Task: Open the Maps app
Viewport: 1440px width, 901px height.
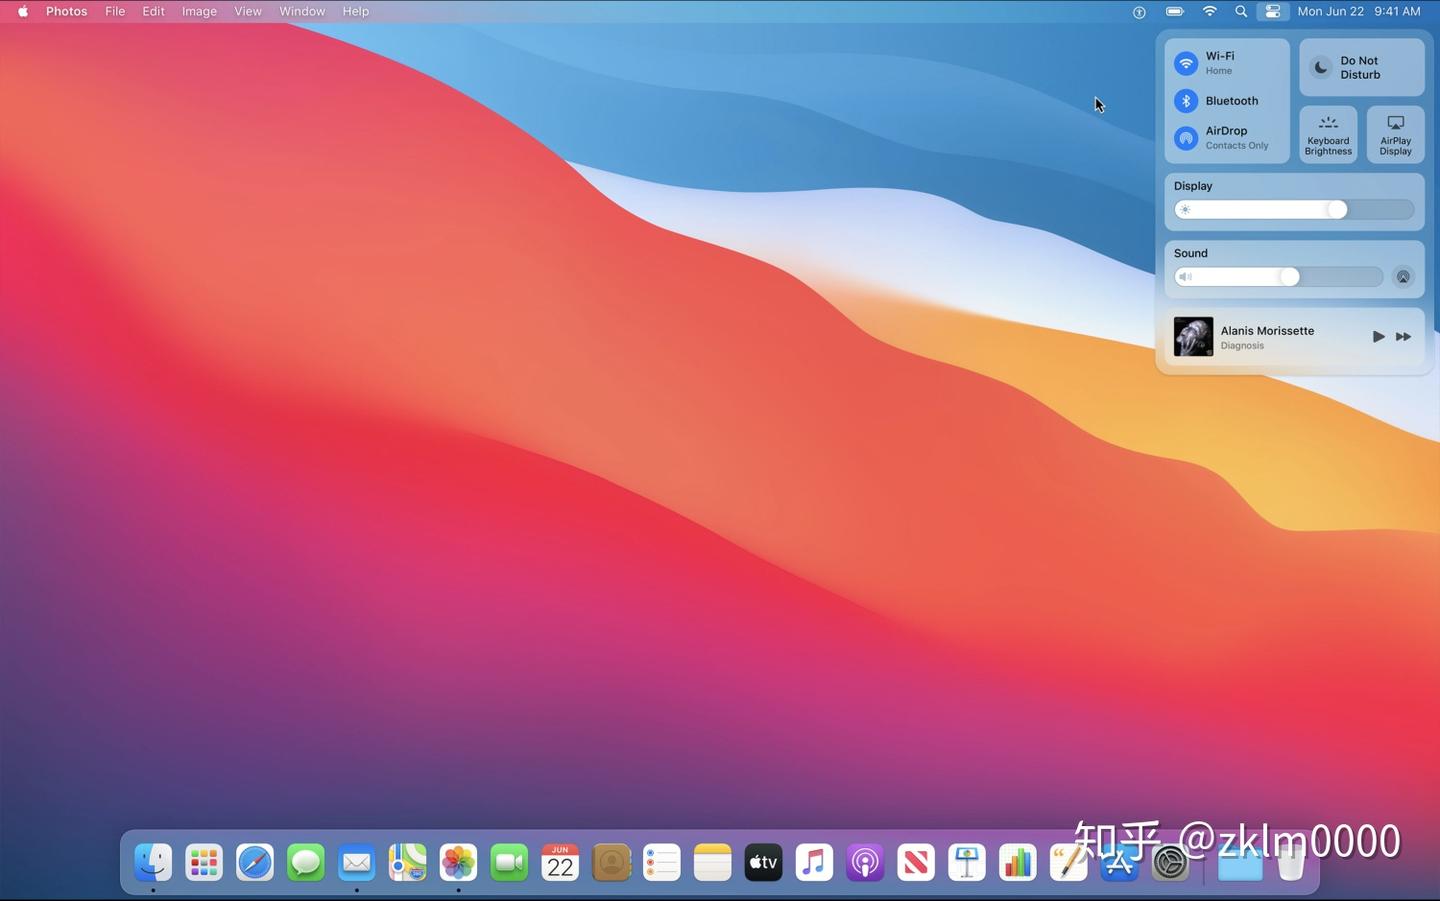Action: (406, 862)
